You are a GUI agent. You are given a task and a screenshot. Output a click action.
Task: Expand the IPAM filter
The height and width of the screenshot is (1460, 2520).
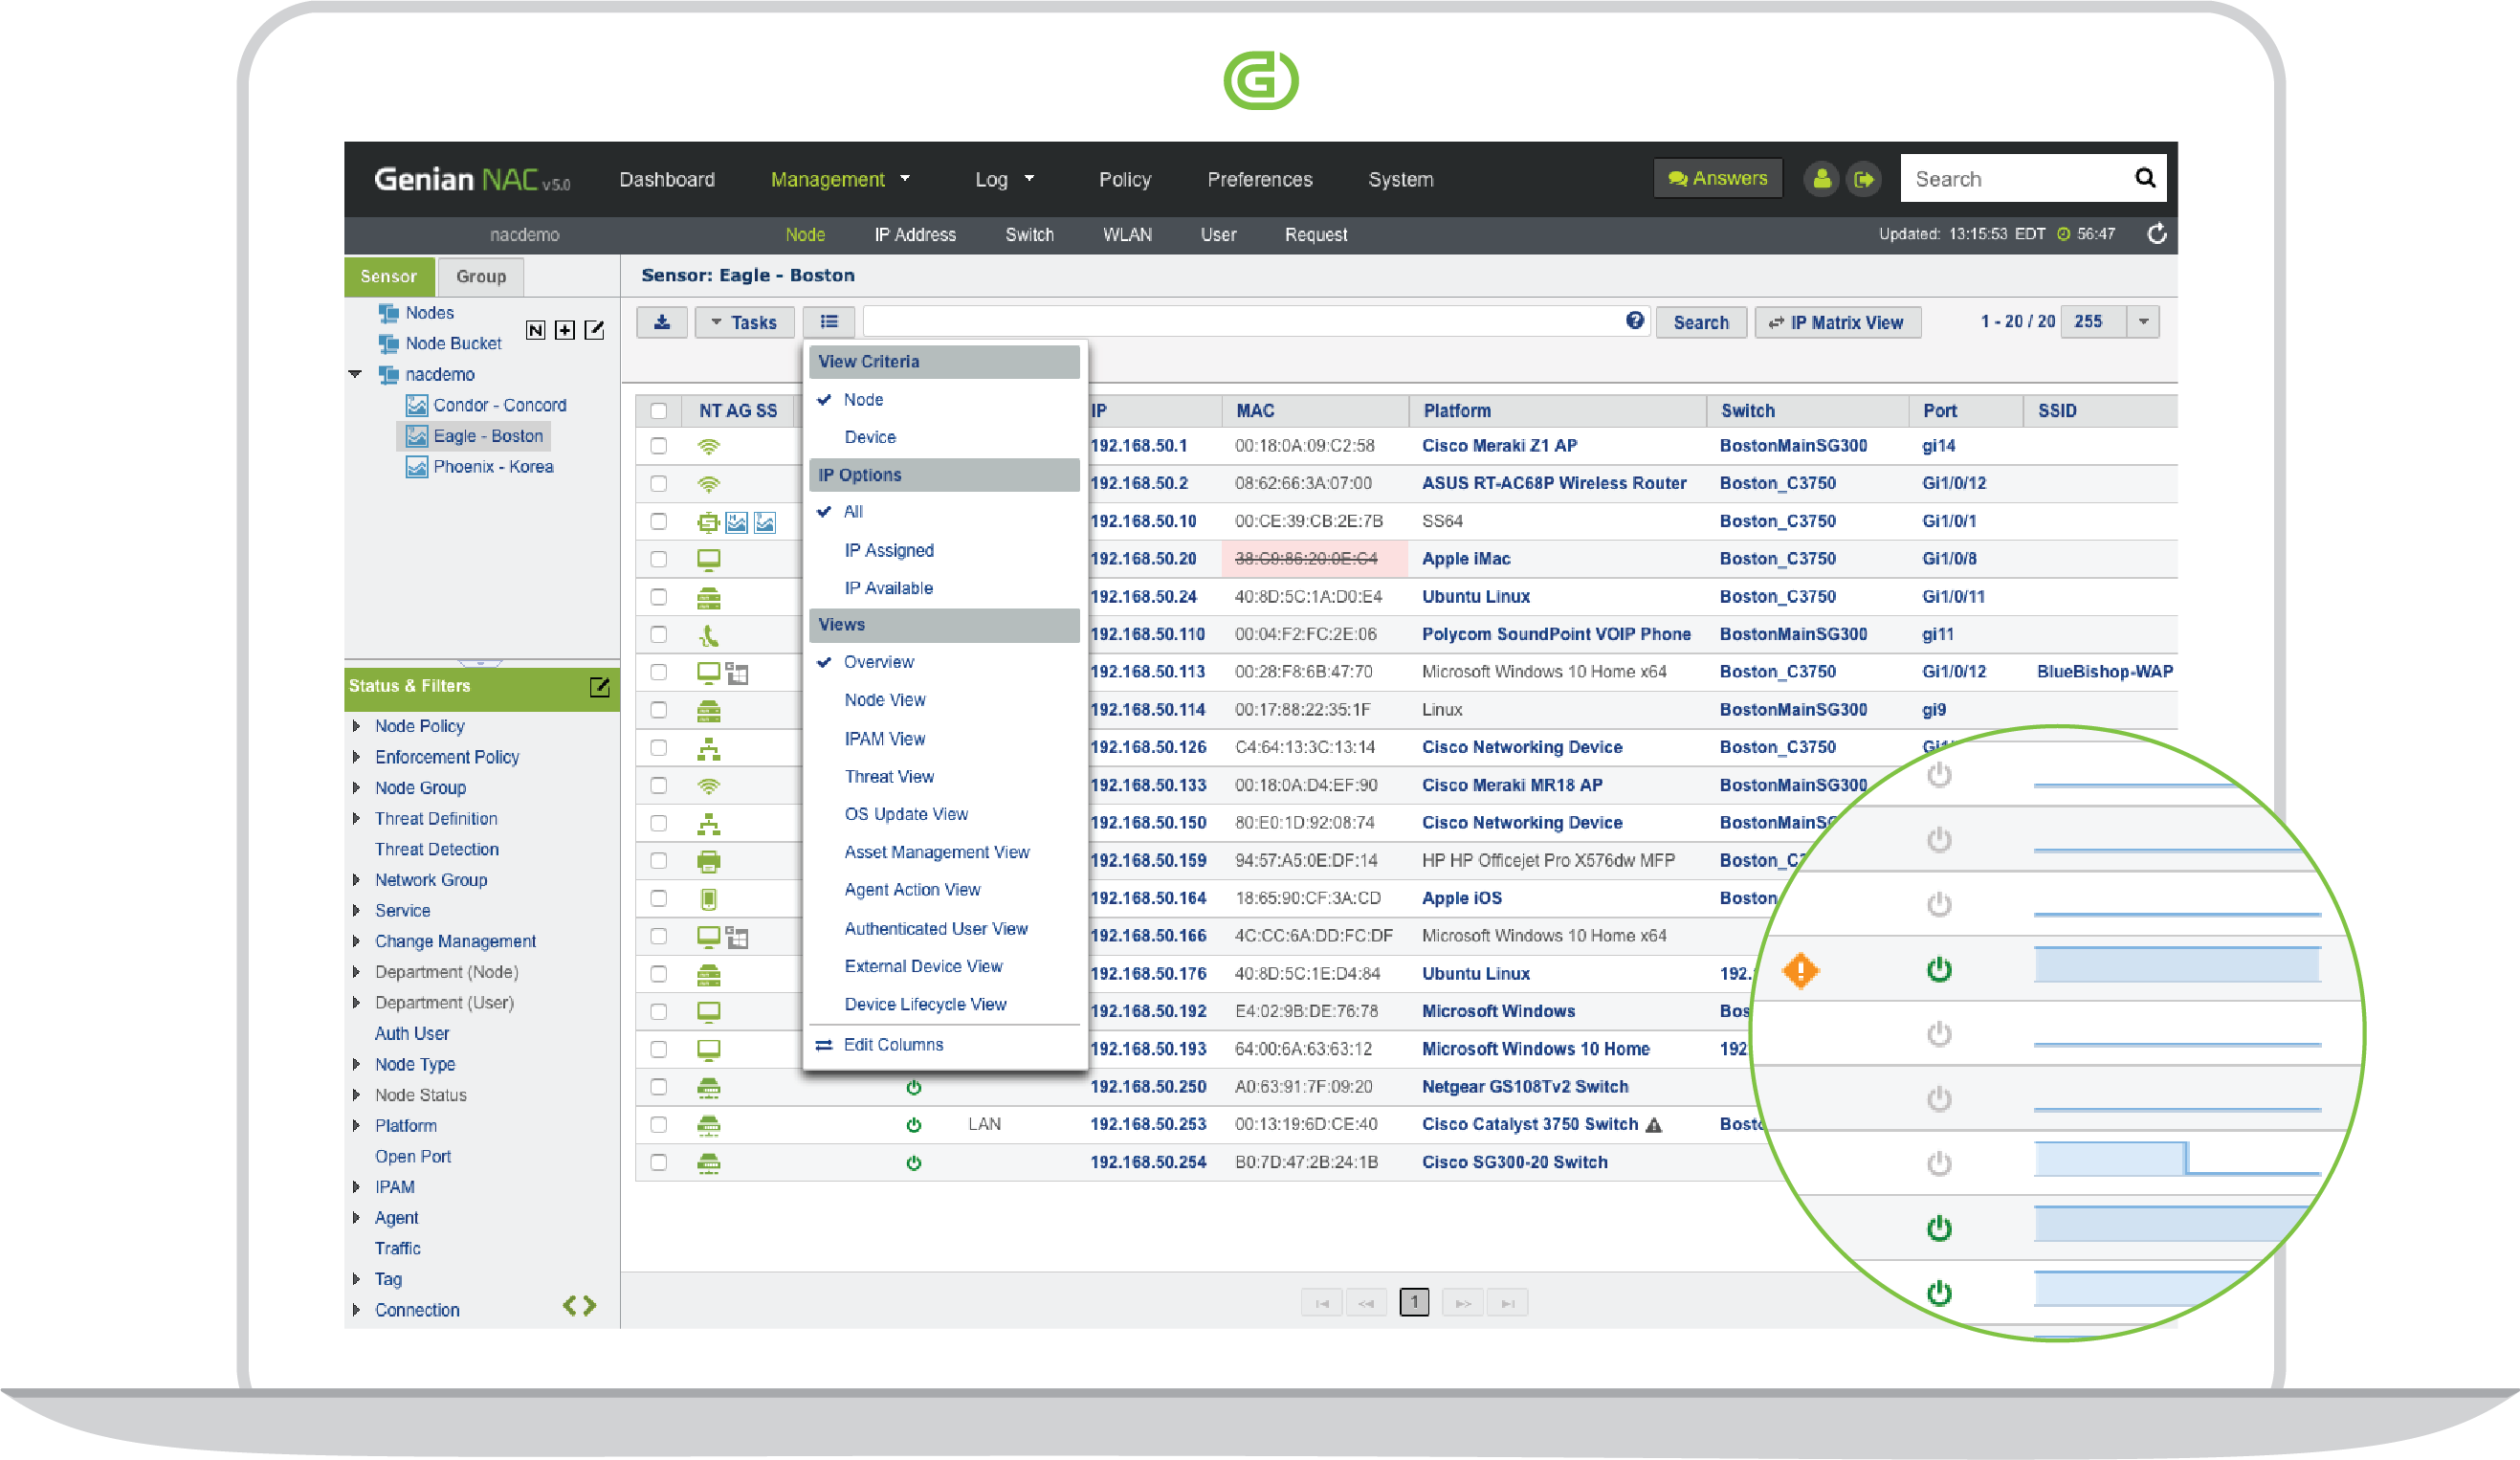357,1188
